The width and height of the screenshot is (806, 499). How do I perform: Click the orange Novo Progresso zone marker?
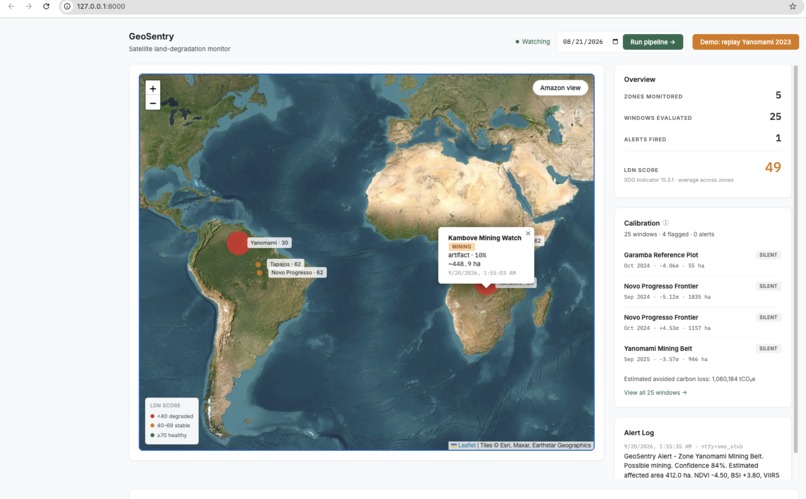click(x=260, y=273)
